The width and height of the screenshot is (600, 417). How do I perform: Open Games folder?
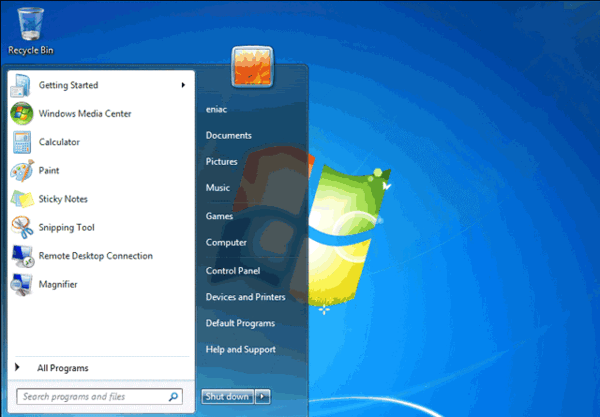[x=219, y=216]
